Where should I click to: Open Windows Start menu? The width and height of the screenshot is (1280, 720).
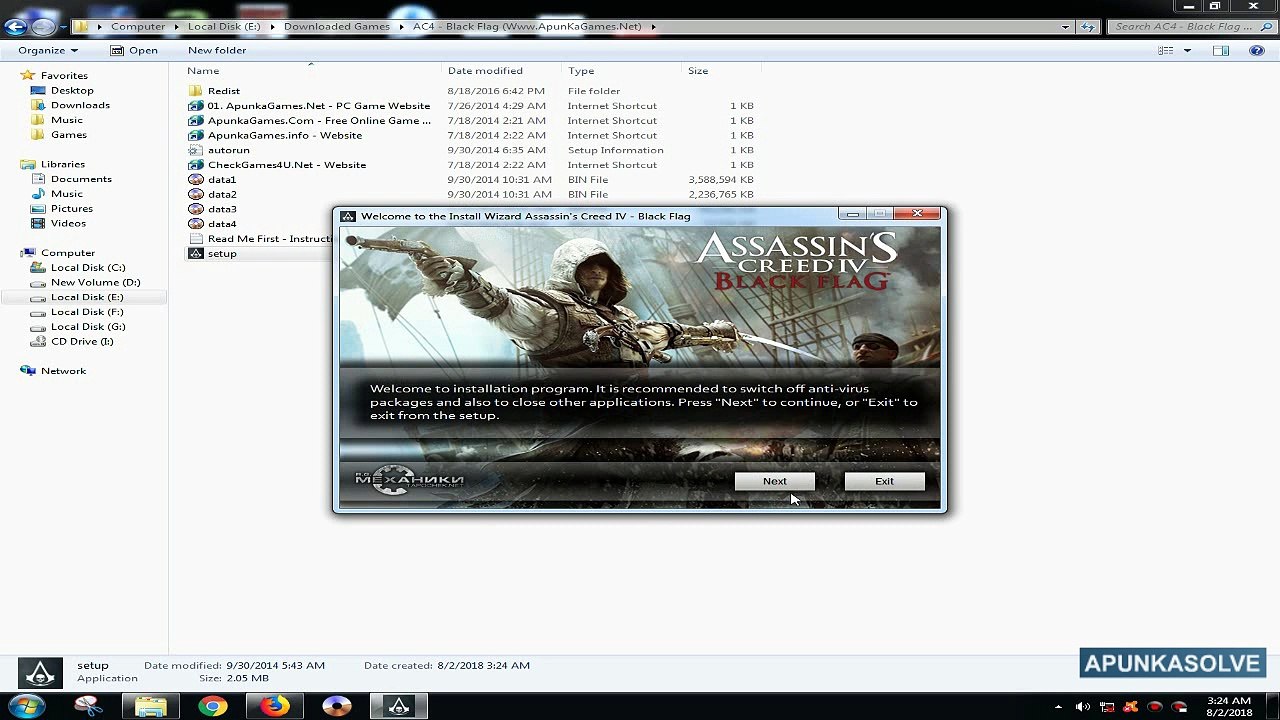click(x=27, y=706)
